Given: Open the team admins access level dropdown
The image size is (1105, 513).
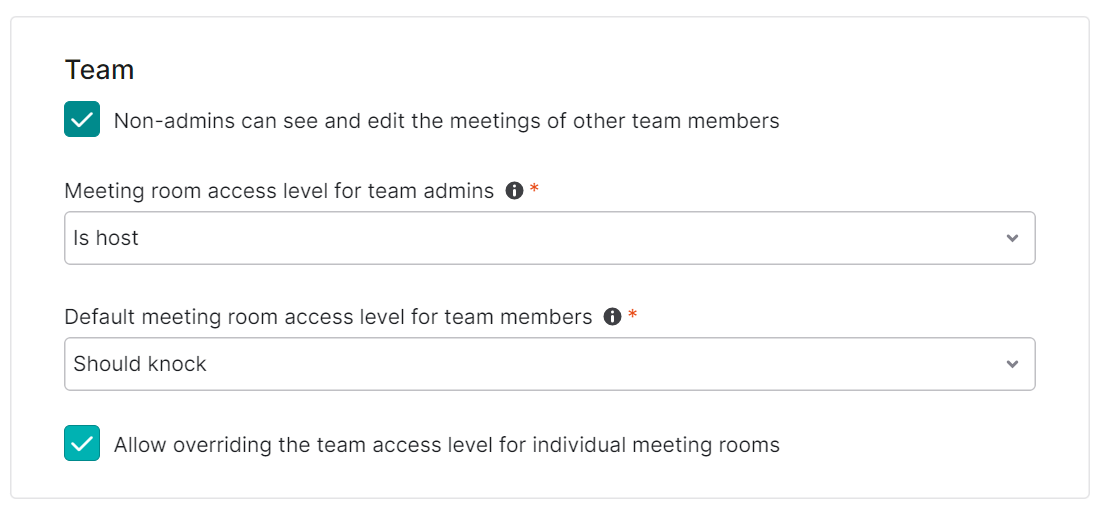Looking at the screenshot, I should (x=550, y=238).
